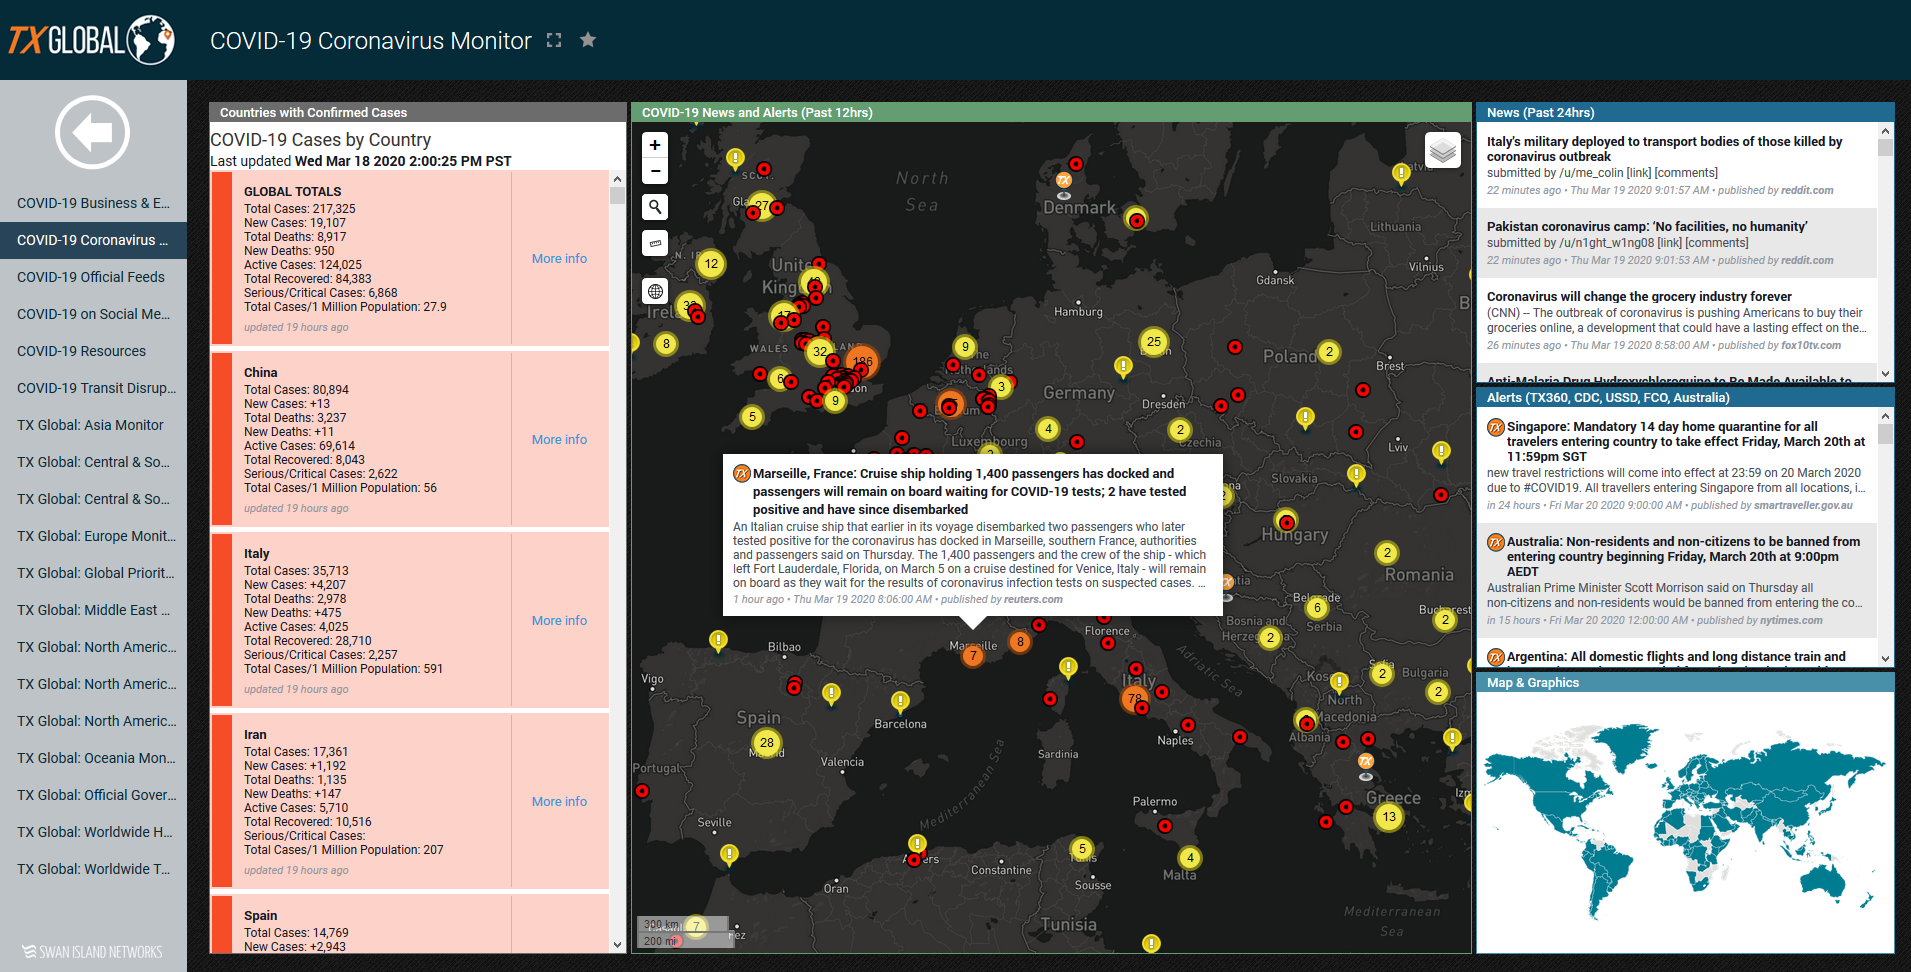Click More info for Italy

tap(559, 620)
